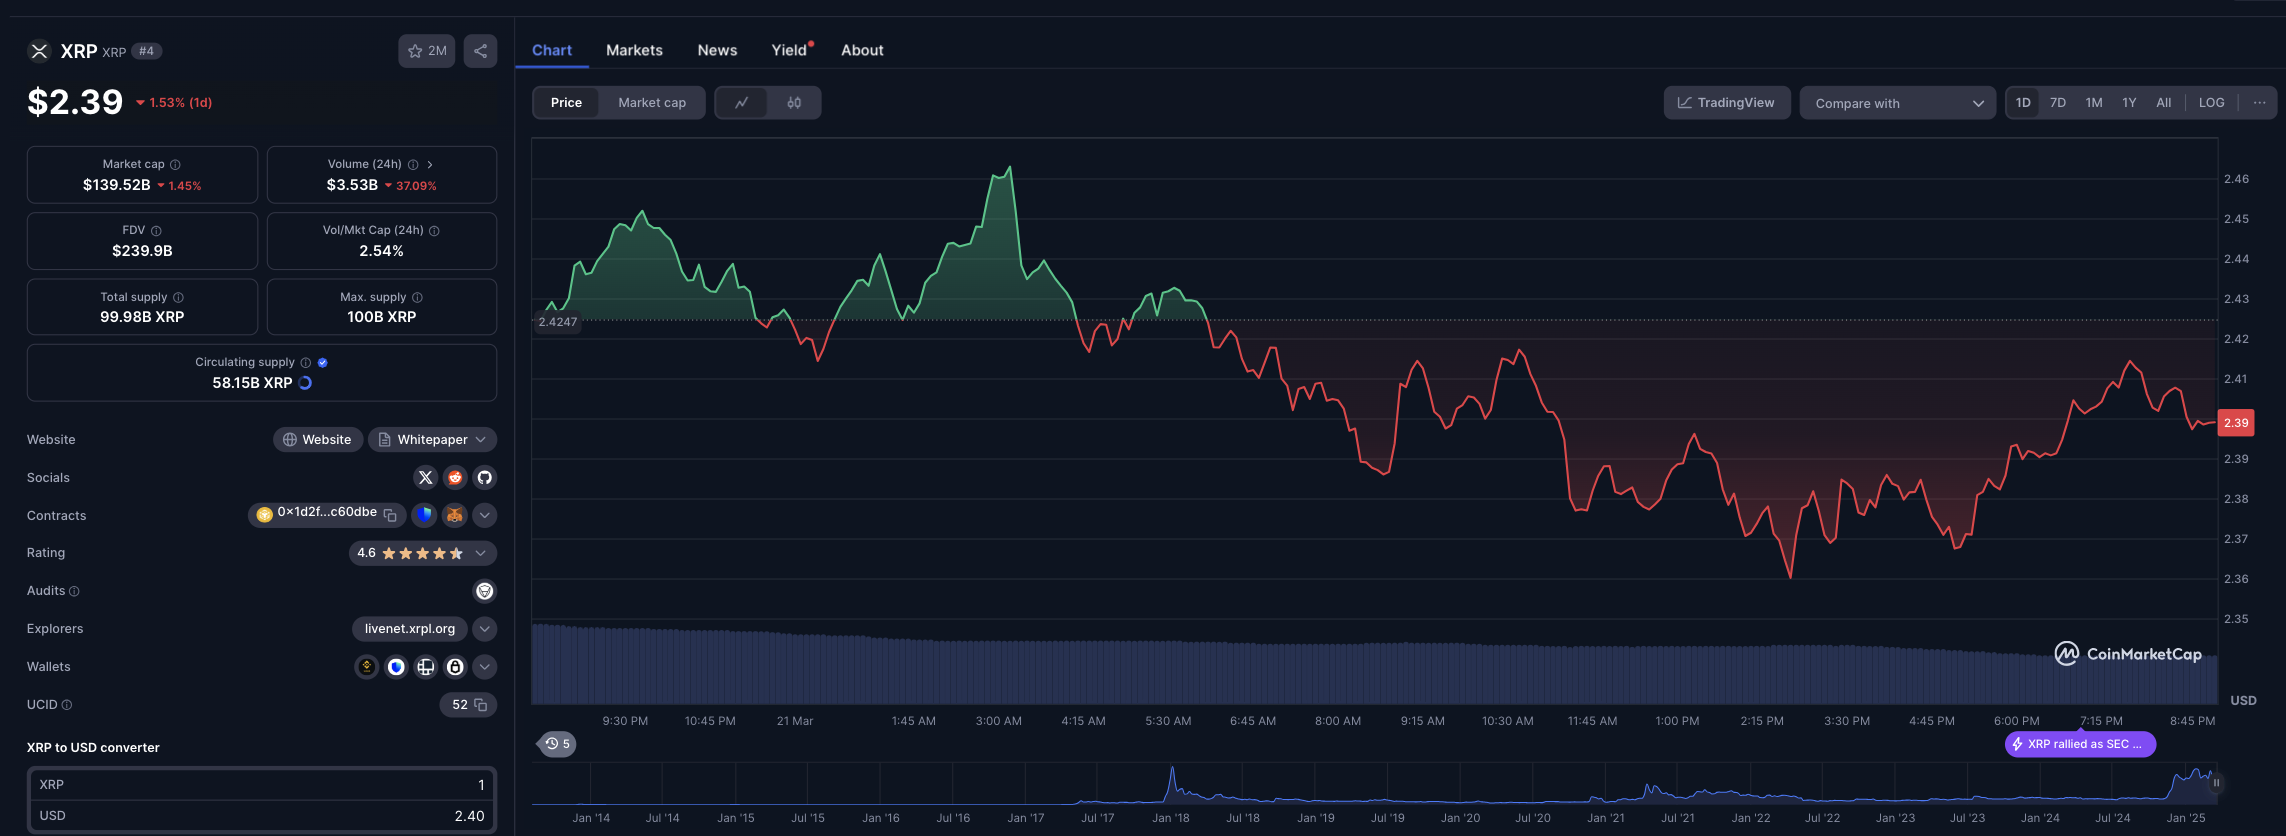Open the X (Twitter) social link

[x=425, y=478]
